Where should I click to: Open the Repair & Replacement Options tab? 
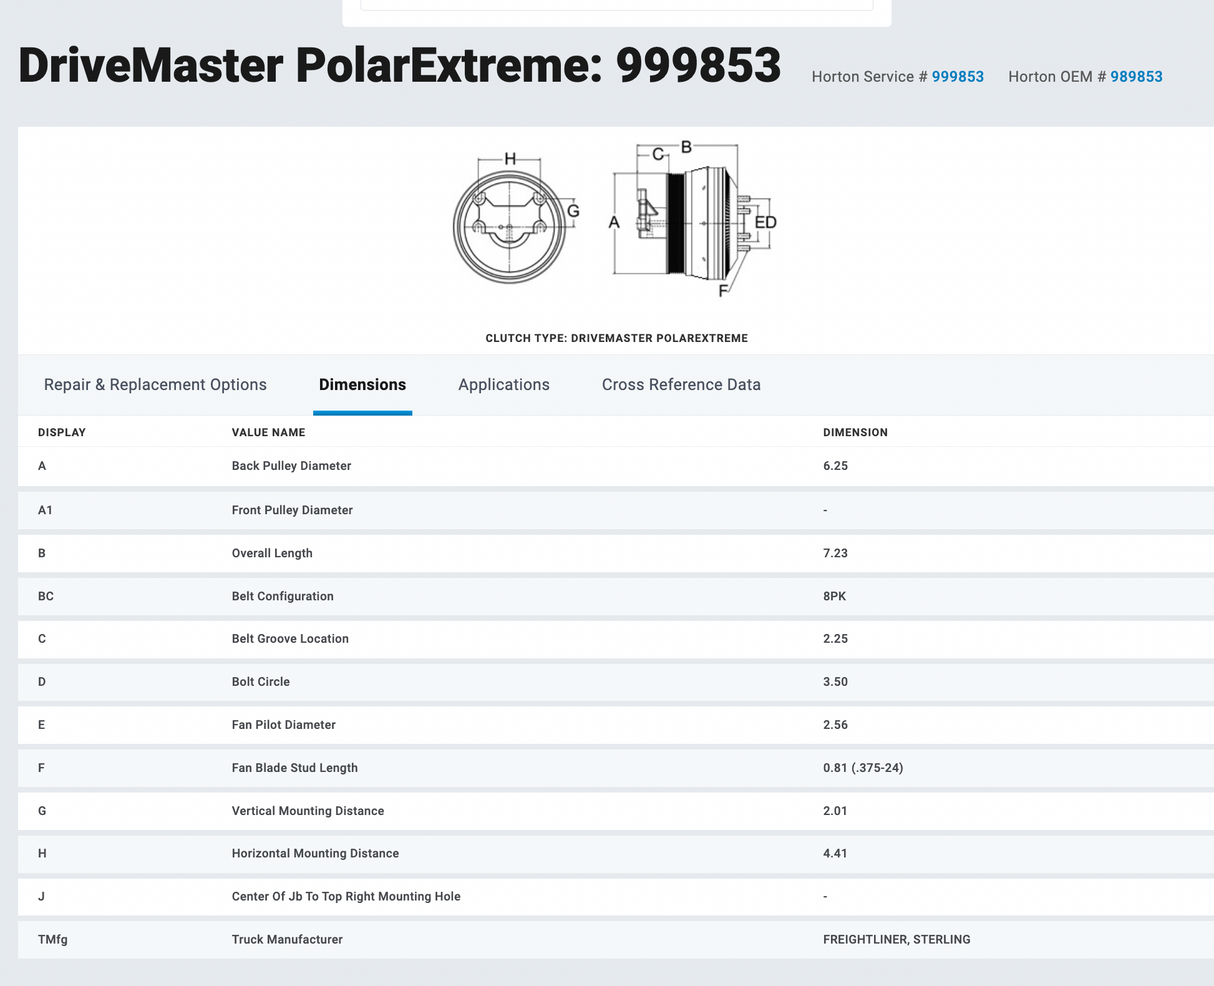pos(155,385)
